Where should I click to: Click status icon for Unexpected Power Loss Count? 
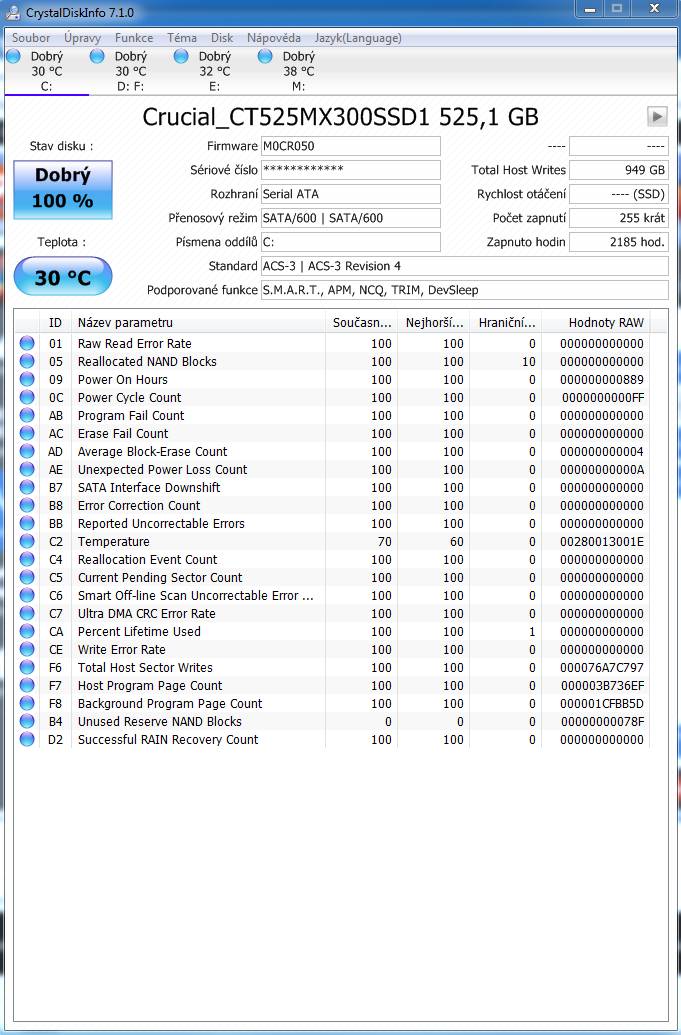tap(27, 469)
